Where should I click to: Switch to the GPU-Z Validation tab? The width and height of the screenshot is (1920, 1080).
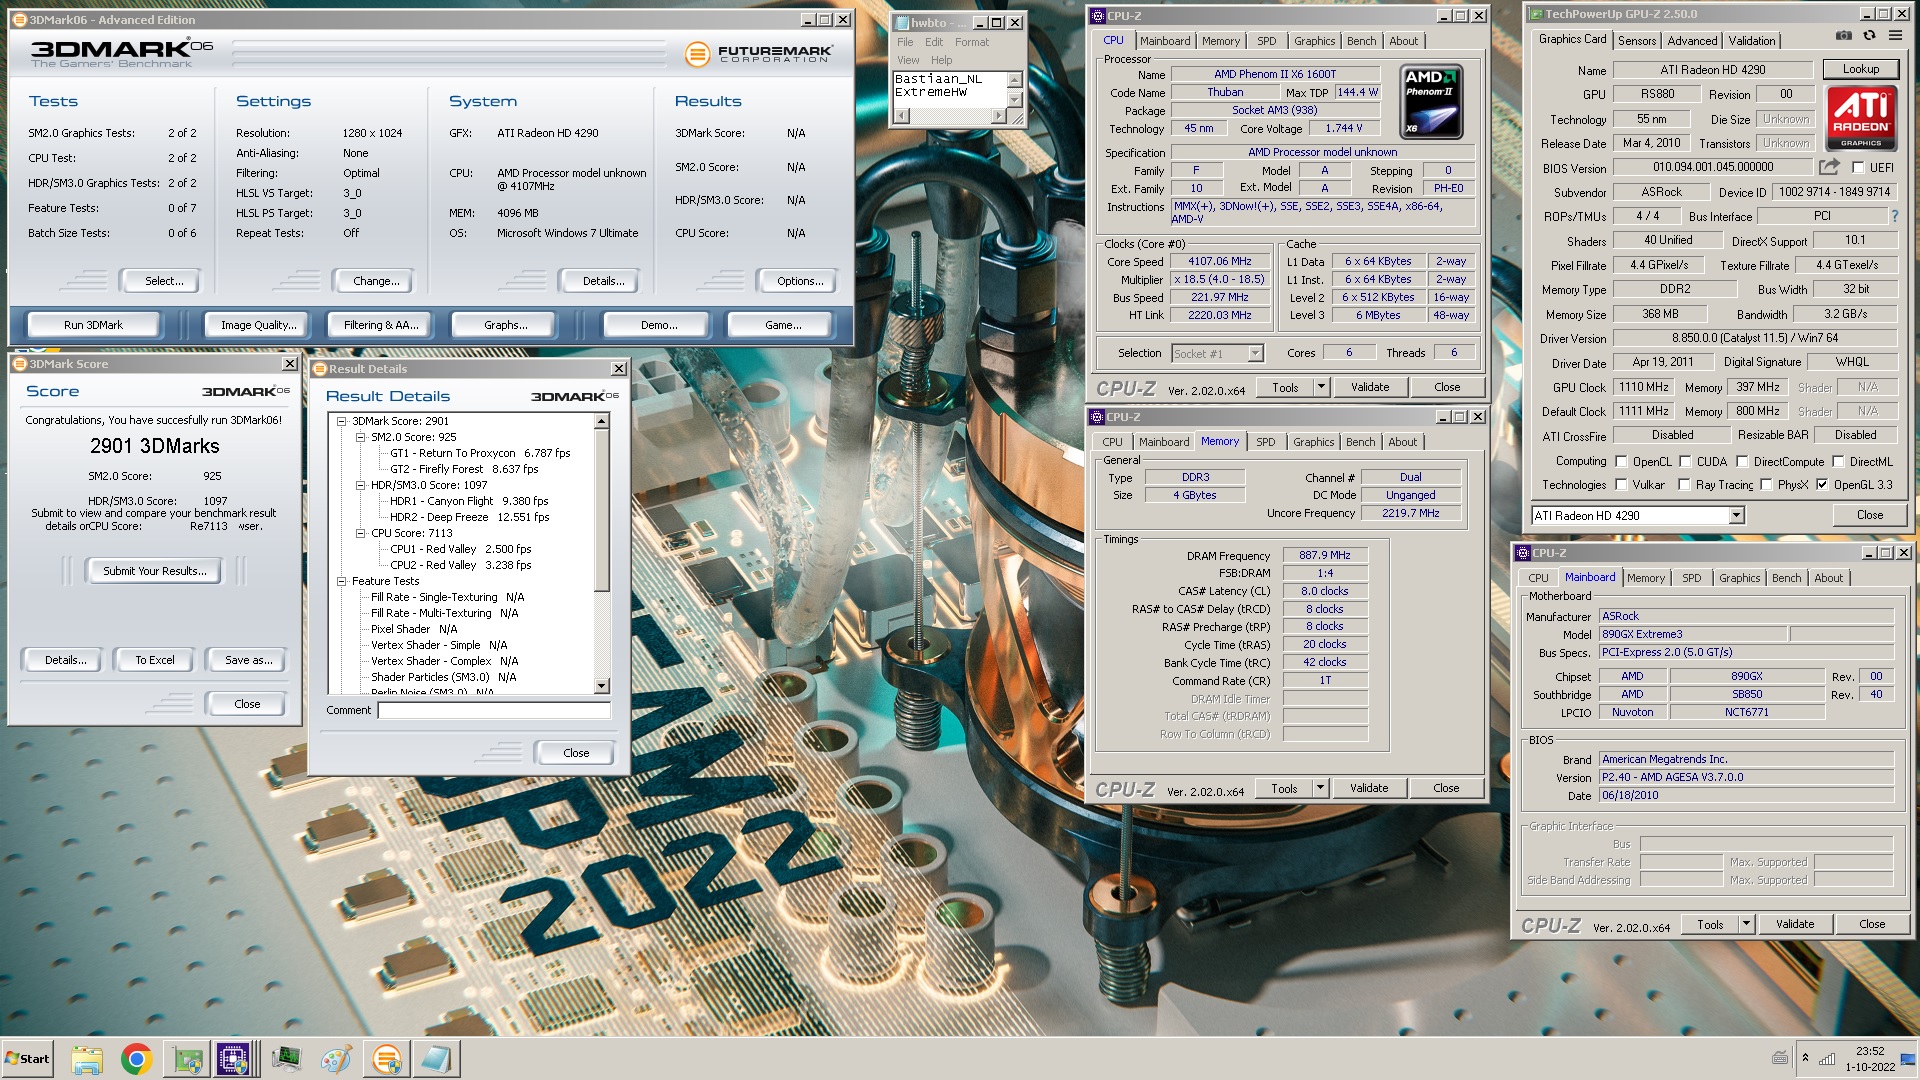point(1752,40)
